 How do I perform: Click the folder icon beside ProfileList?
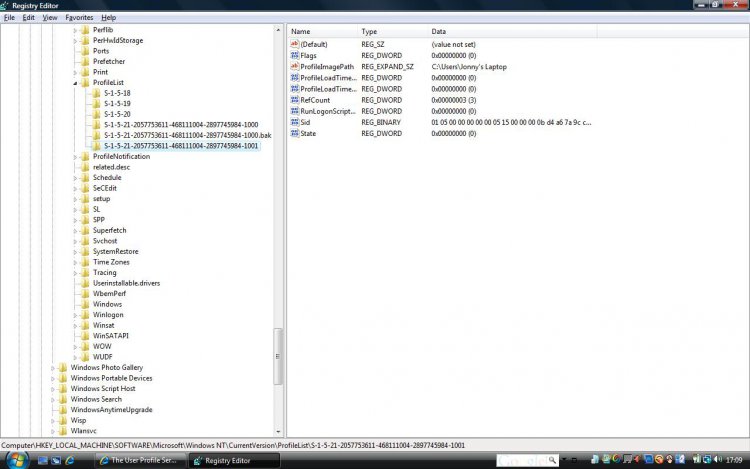click(85, 82)
